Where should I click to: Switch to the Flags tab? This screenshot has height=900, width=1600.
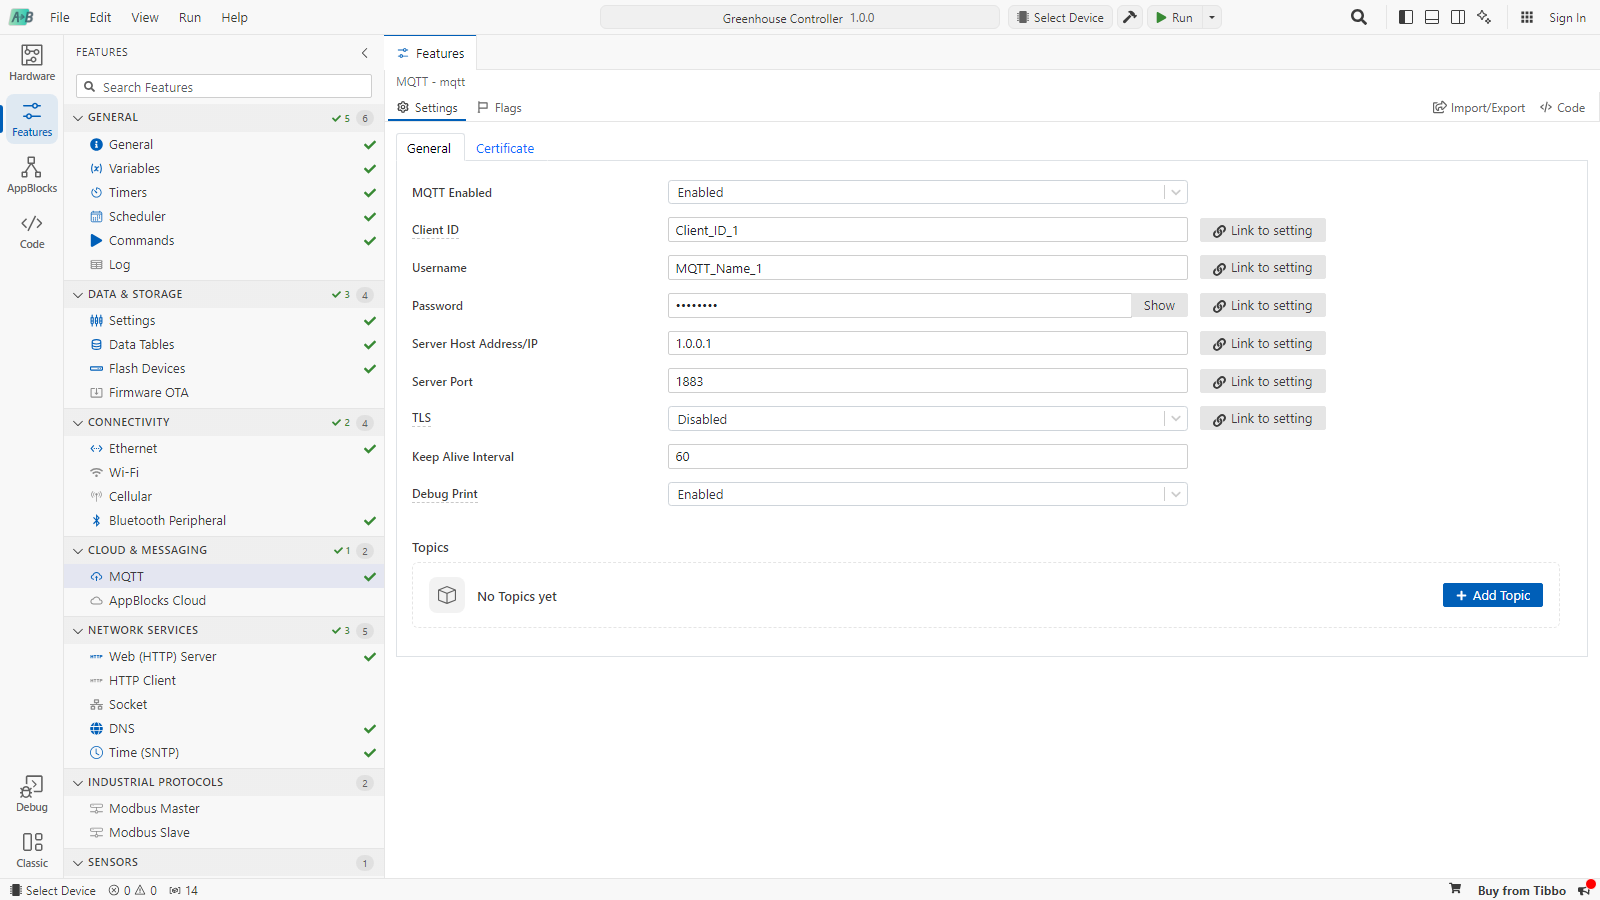[499, 108]
